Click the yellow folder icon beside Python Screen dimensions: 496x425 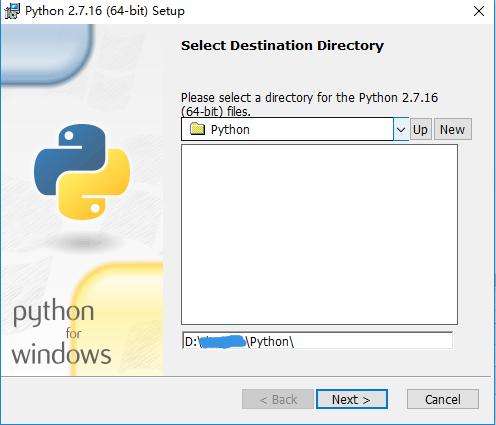(197, 129)
